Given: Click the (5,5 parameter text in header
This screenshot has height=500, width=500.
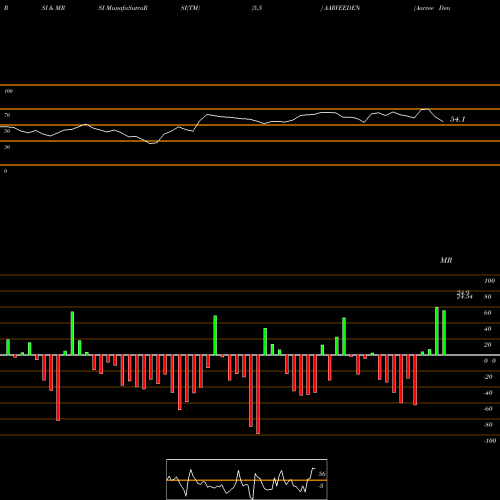Looking at the screenshot, I should tap(256, 8).
